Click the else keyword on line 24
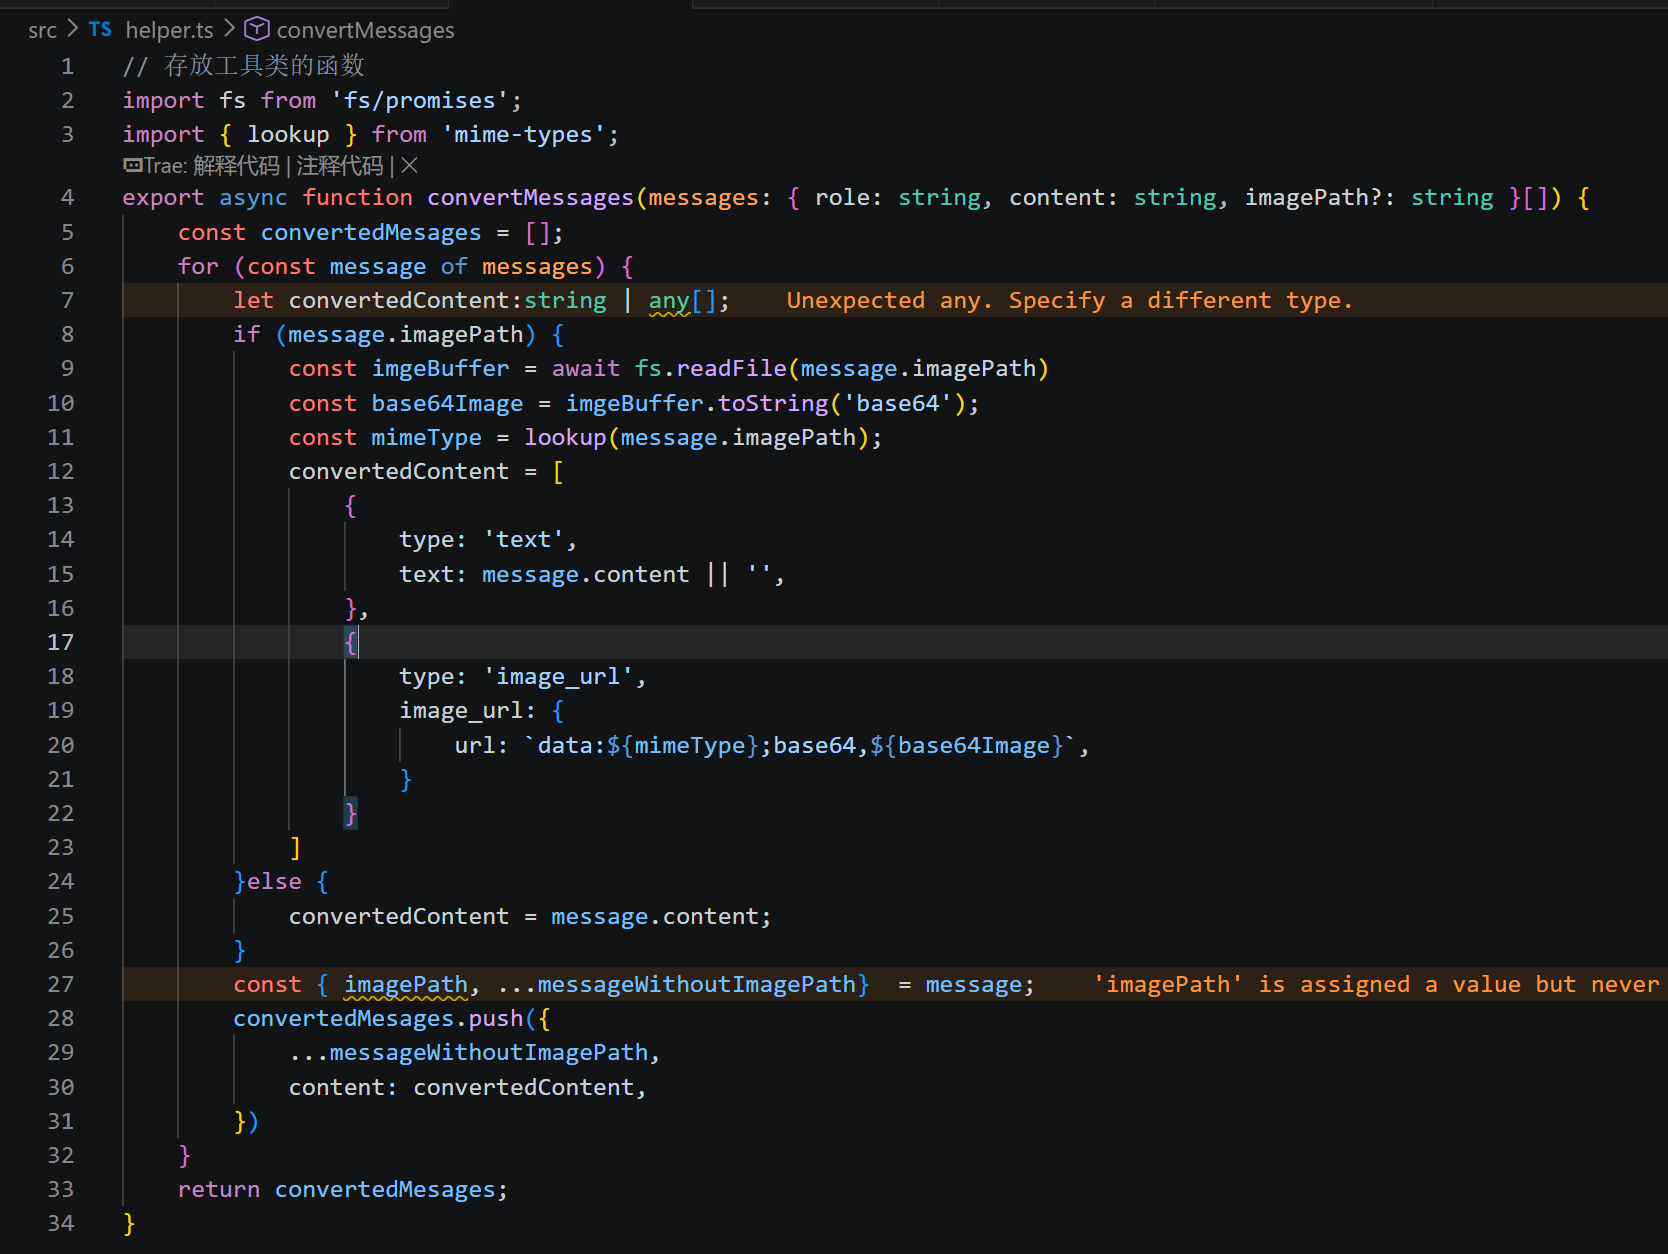The width and height of the screenshot is (1668, 1254). coord(274,882)
